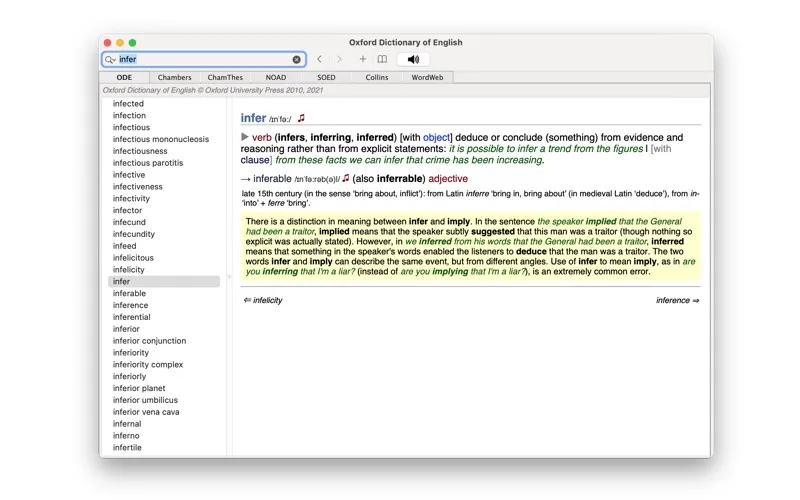Viewport: 800px width, 500px height.
Task: Open the search magnifier options dropdown
Action: click(110, 60)
